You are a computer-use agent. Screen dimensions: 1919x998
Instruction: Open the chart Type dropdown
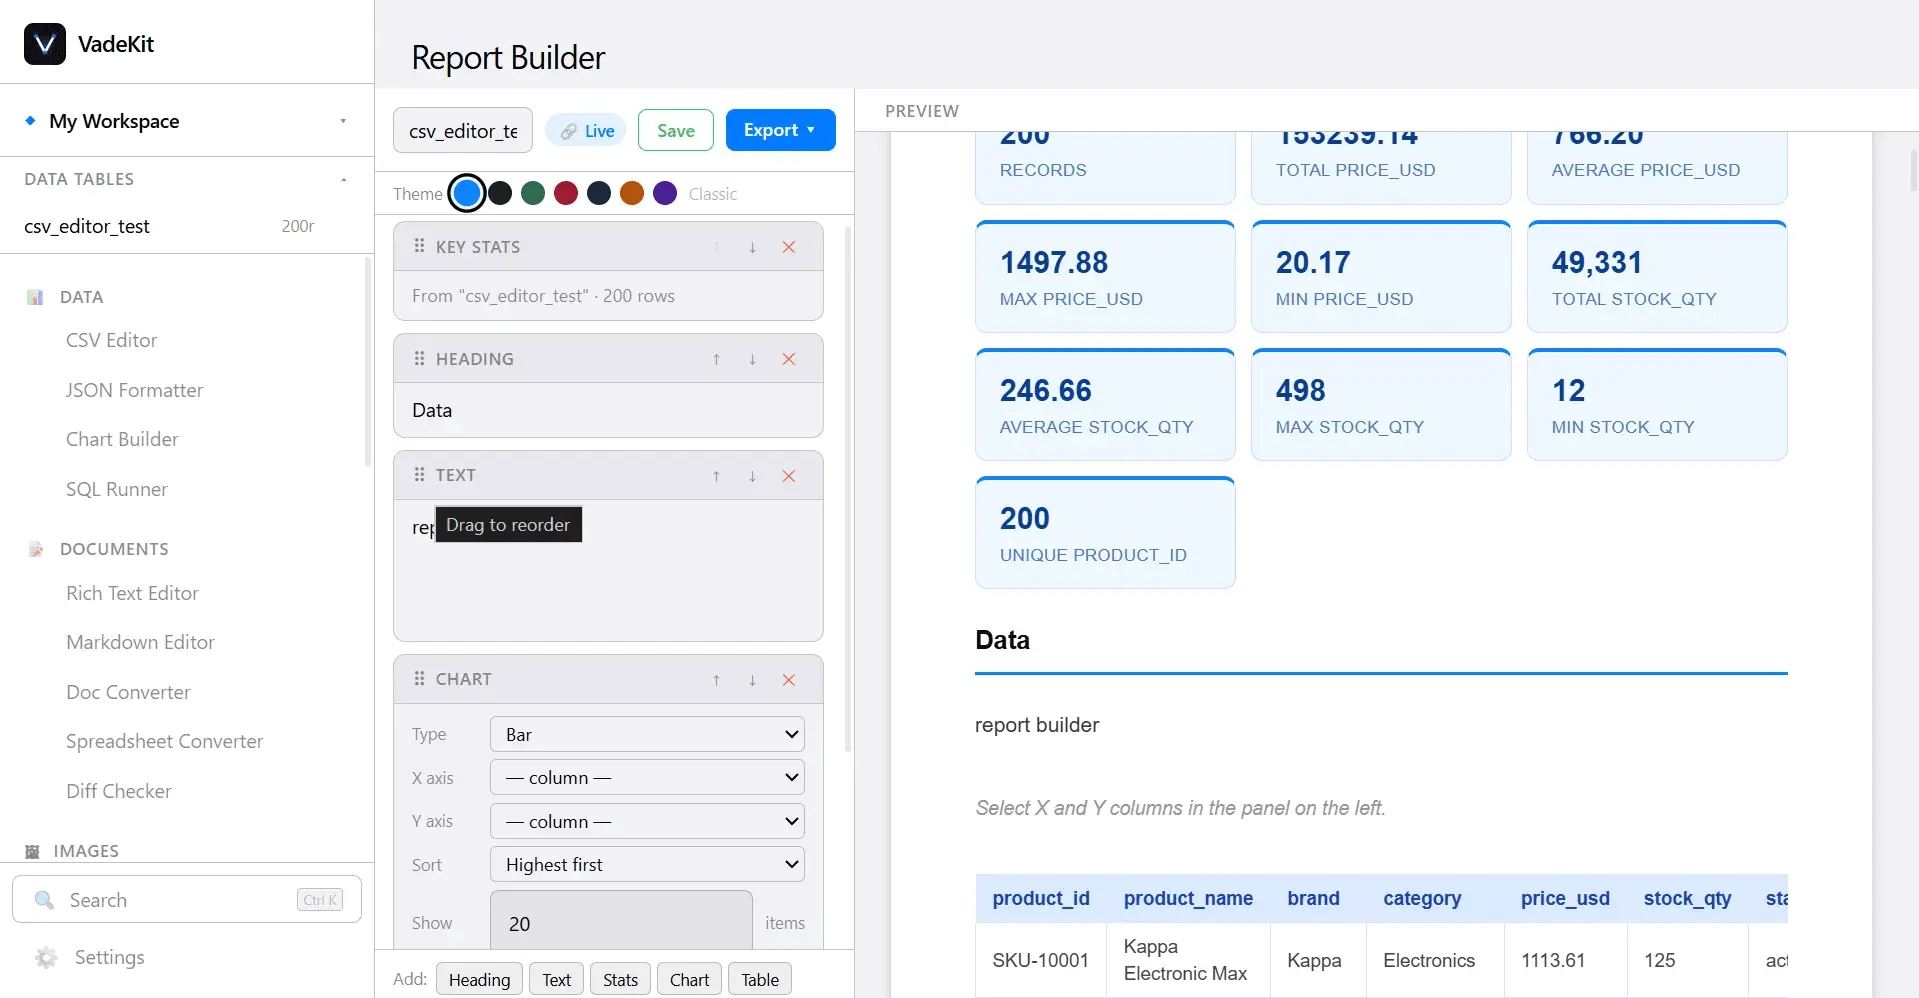[648, 734]
